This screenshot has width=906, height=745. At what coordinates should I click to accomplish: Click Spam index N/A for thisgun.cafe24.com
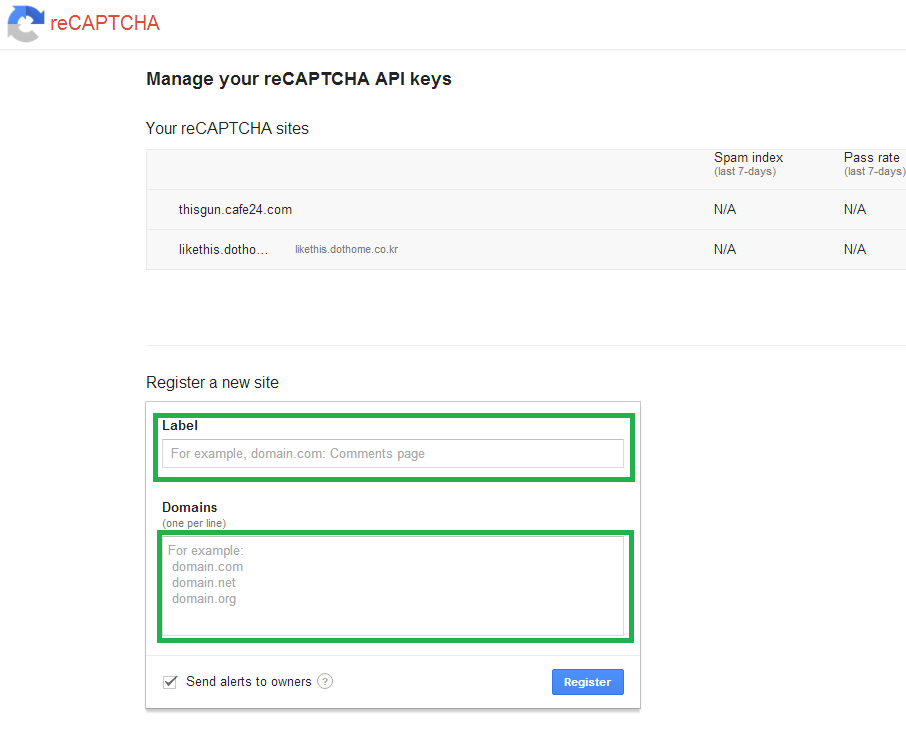(725, 210)
